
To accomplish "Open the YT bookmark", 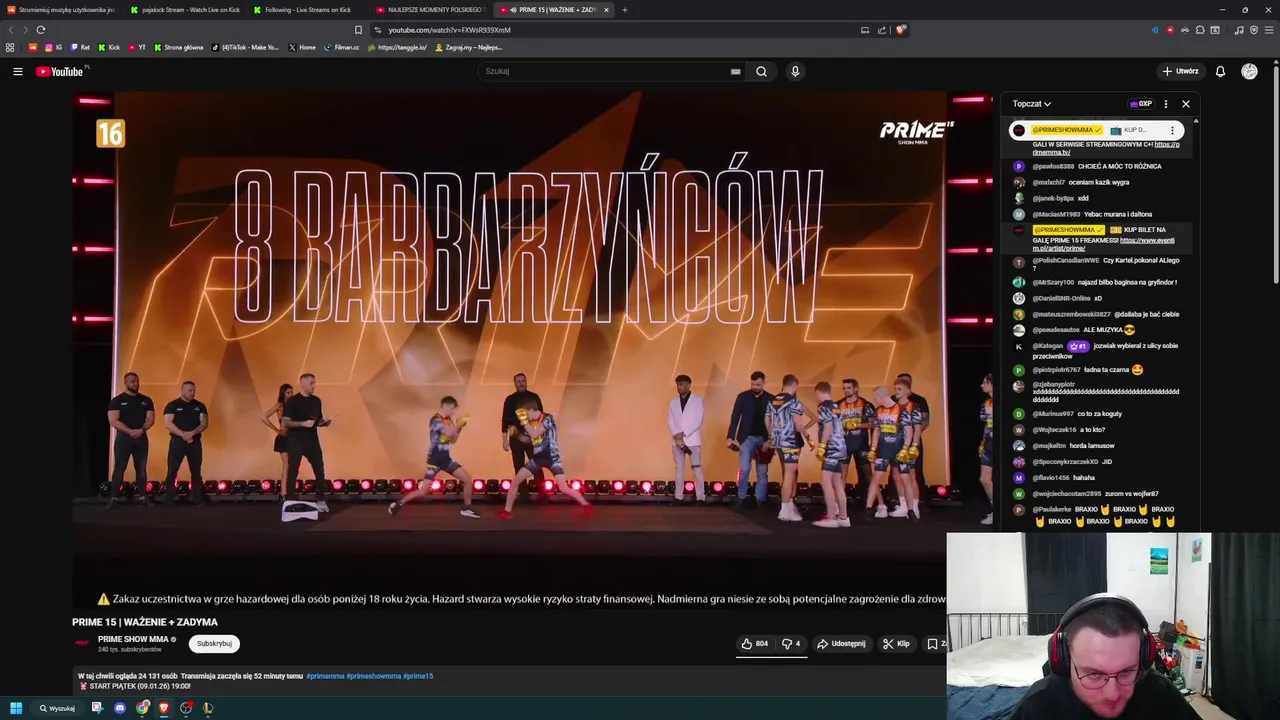I will 137,47.
